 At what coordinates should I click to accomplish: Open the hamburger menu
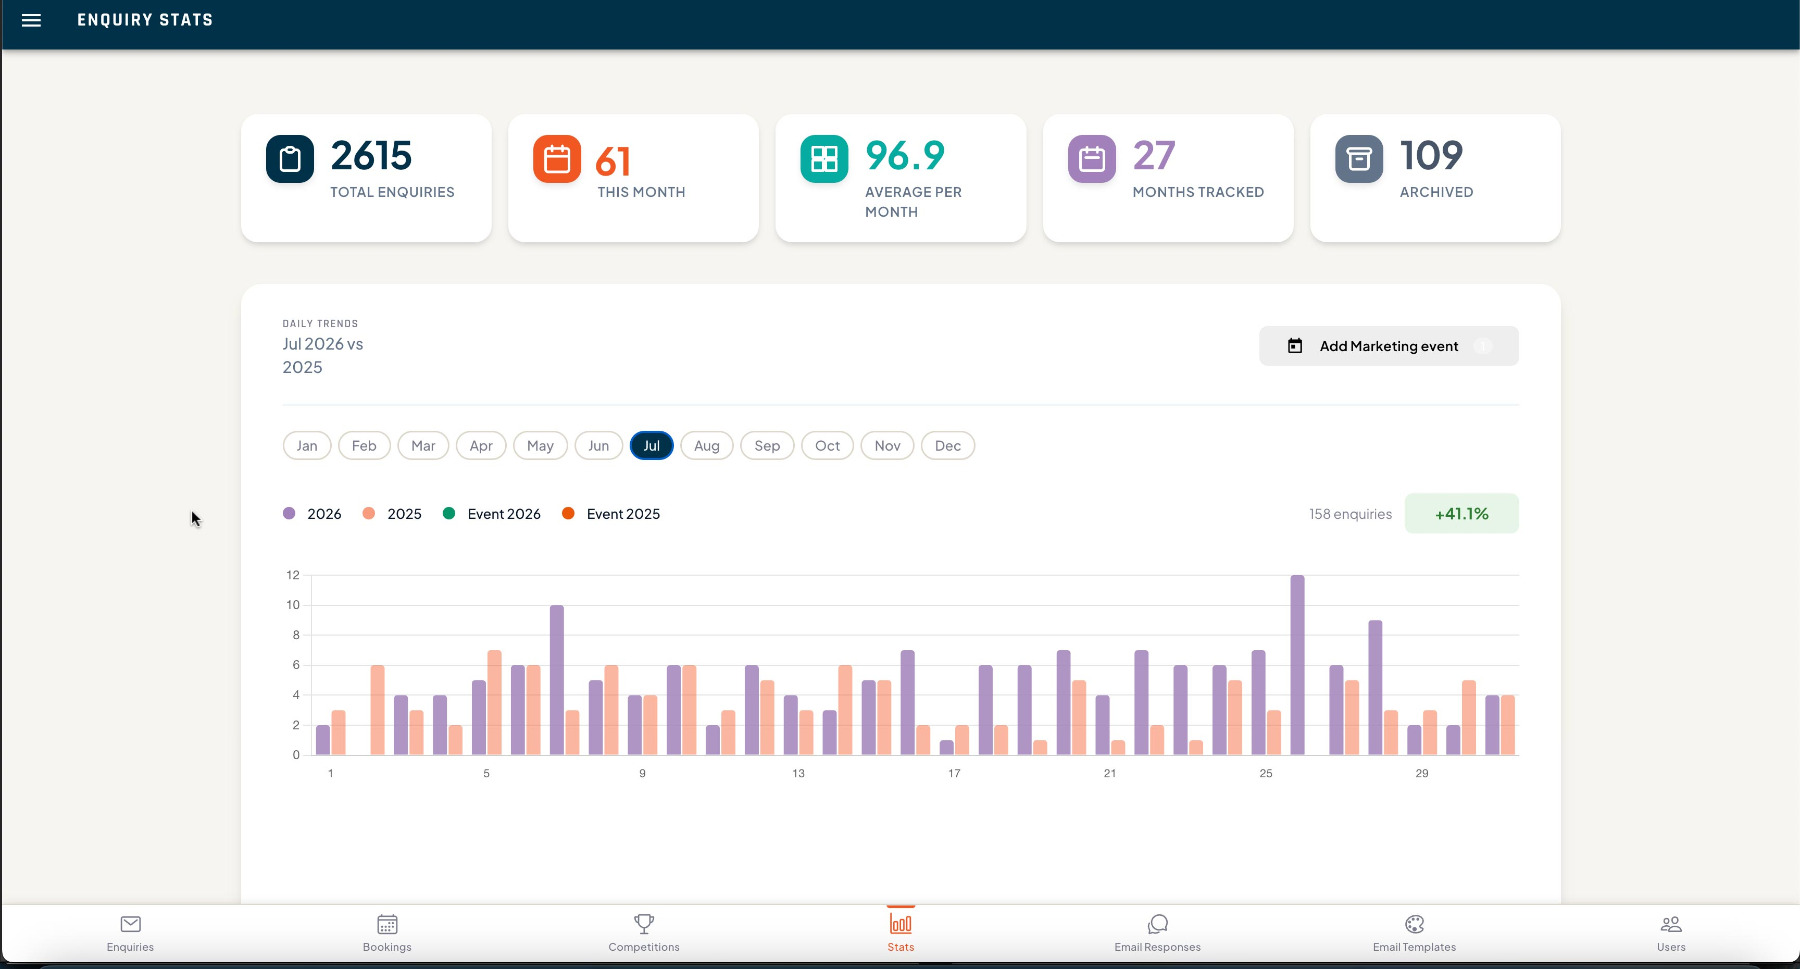31,20
